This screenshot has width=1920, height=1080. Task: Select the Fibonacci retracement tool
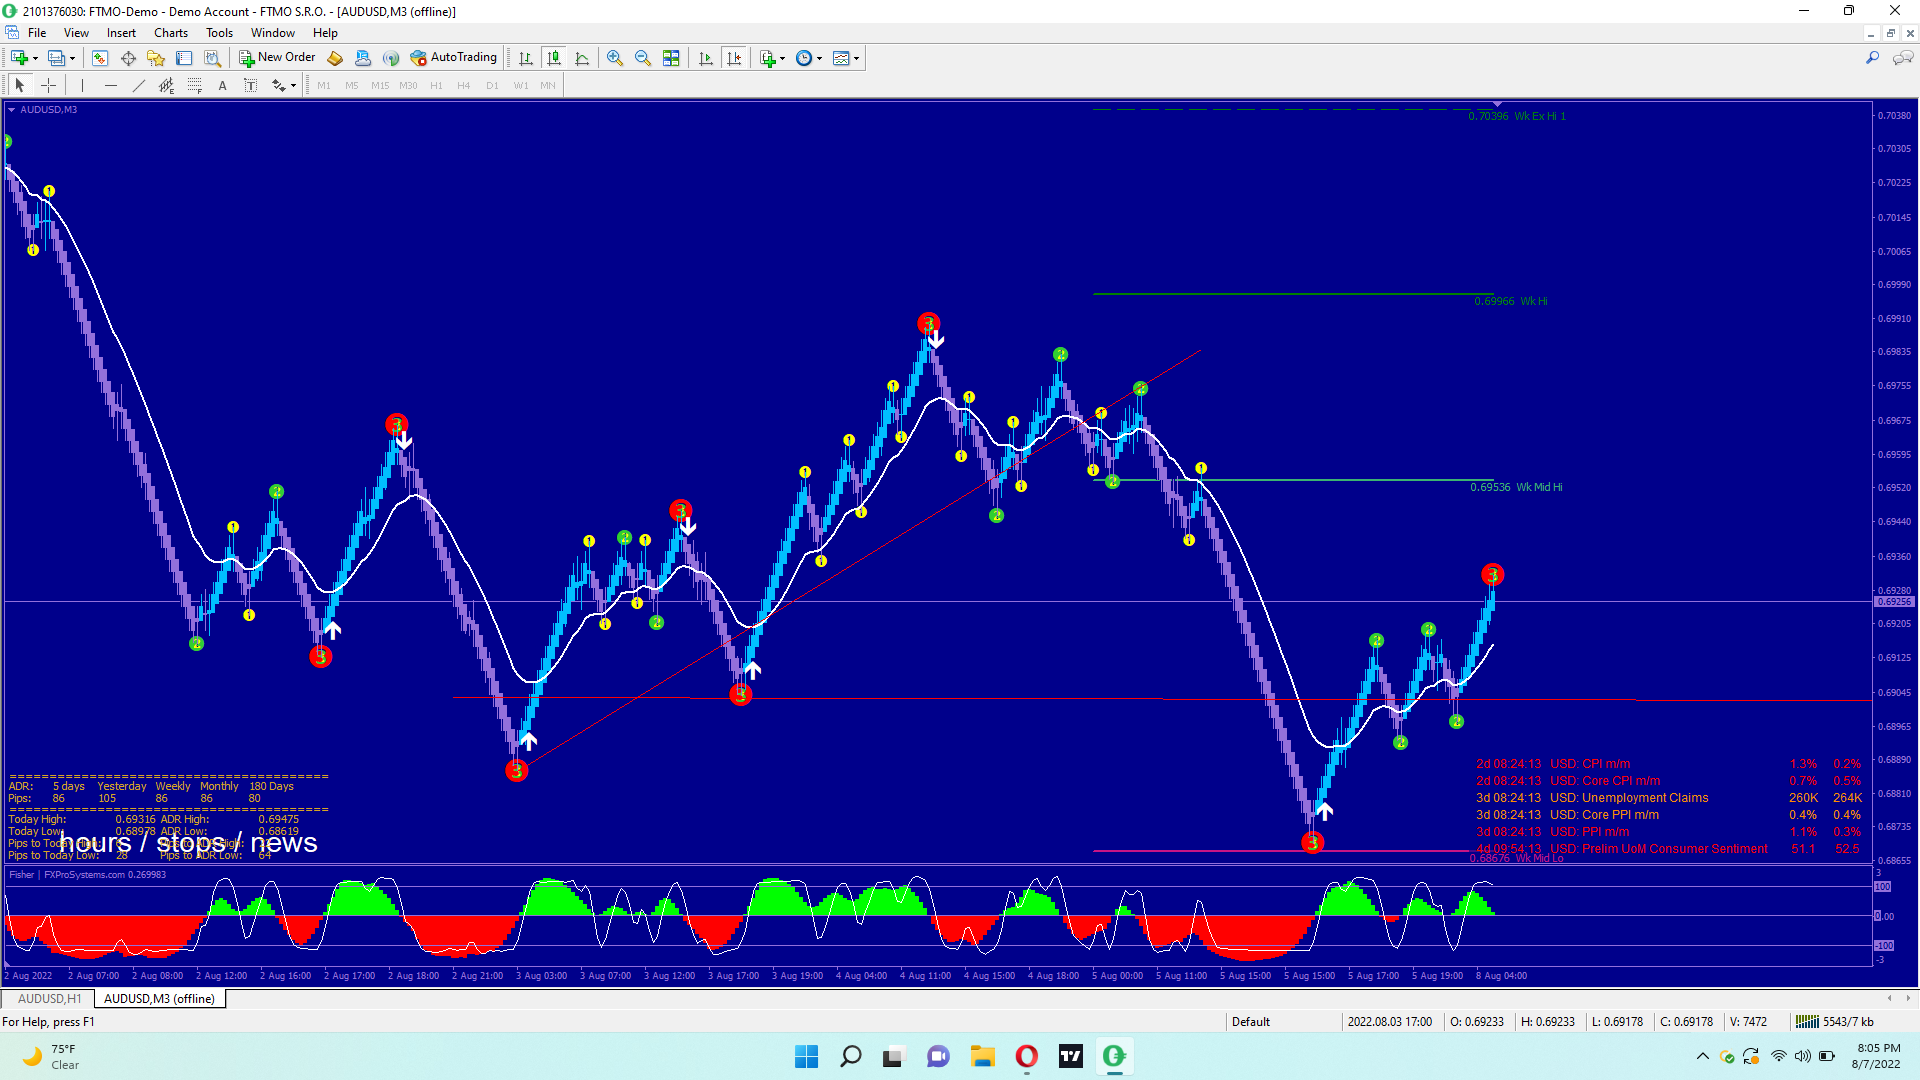195,86
